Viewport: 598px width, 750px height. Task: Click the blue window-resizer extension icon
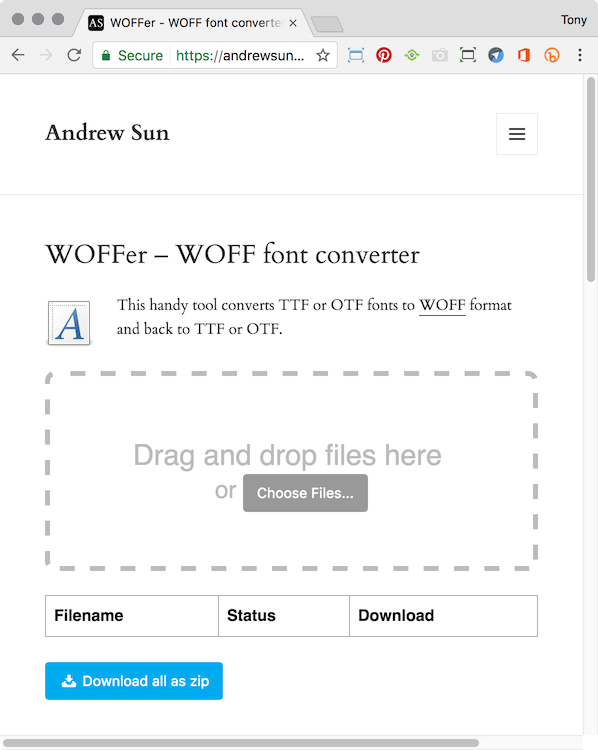pyautogui.click(x=355, y=55)
